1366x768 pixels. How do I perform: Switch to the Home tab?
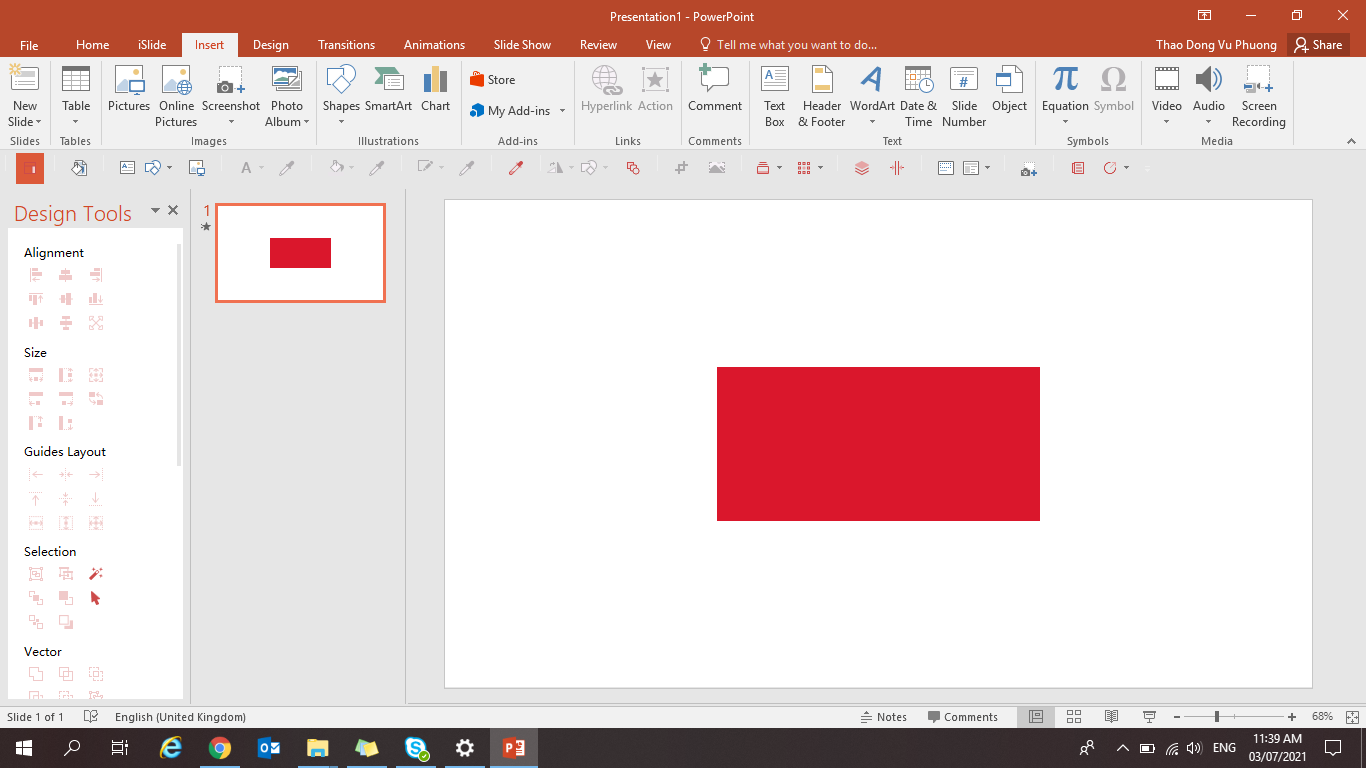pos(92,45)
